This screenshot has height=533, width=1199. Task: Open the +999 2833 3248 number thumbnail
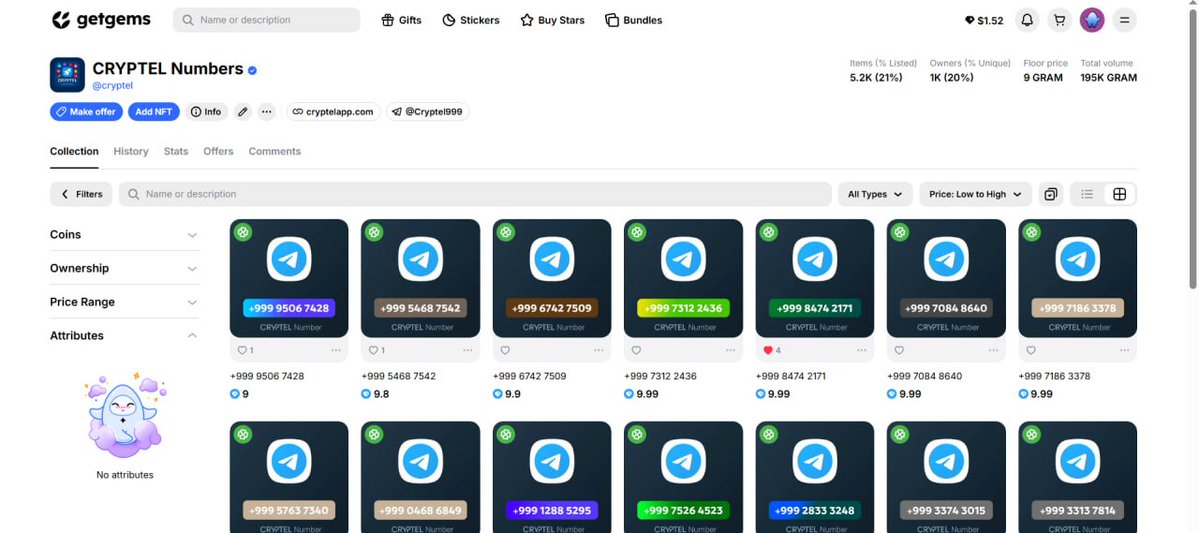click(815, 477)
